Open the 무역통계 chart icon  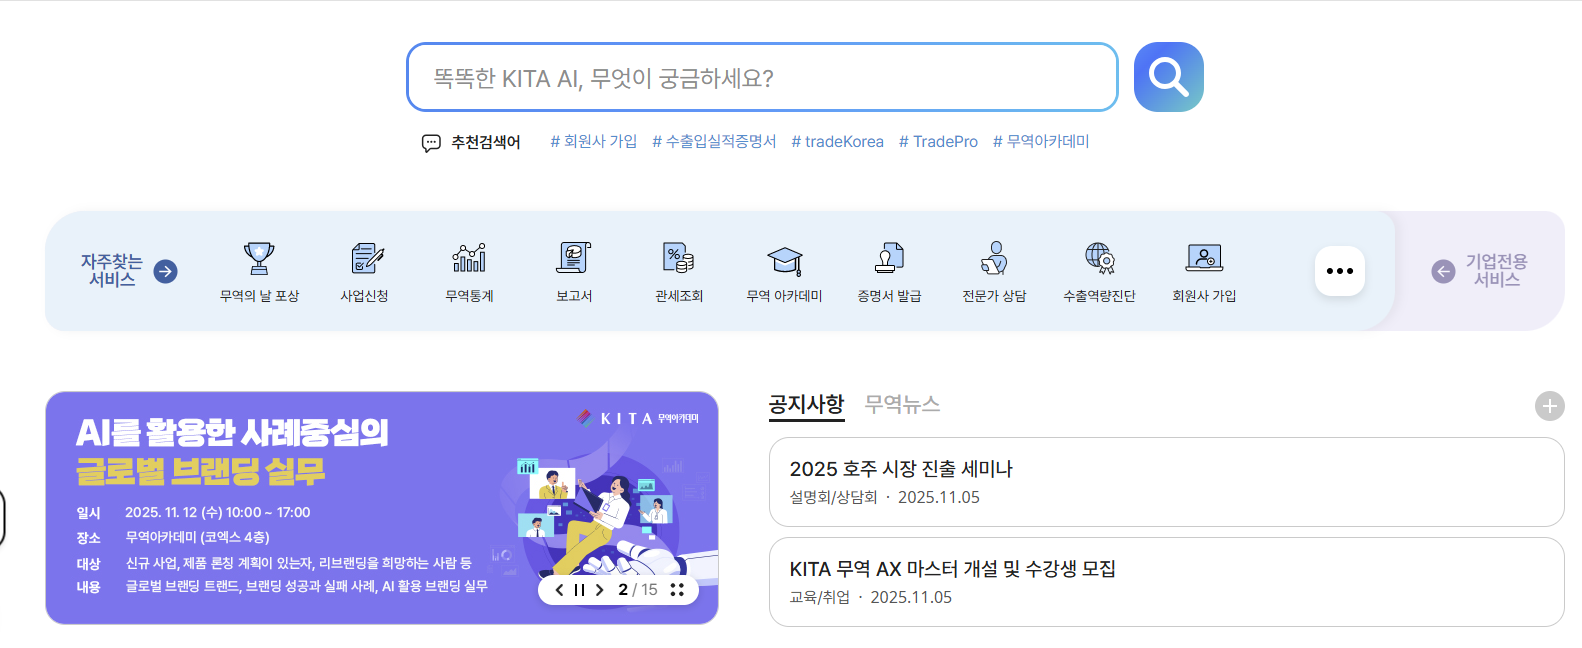click(x=469, y=258)
